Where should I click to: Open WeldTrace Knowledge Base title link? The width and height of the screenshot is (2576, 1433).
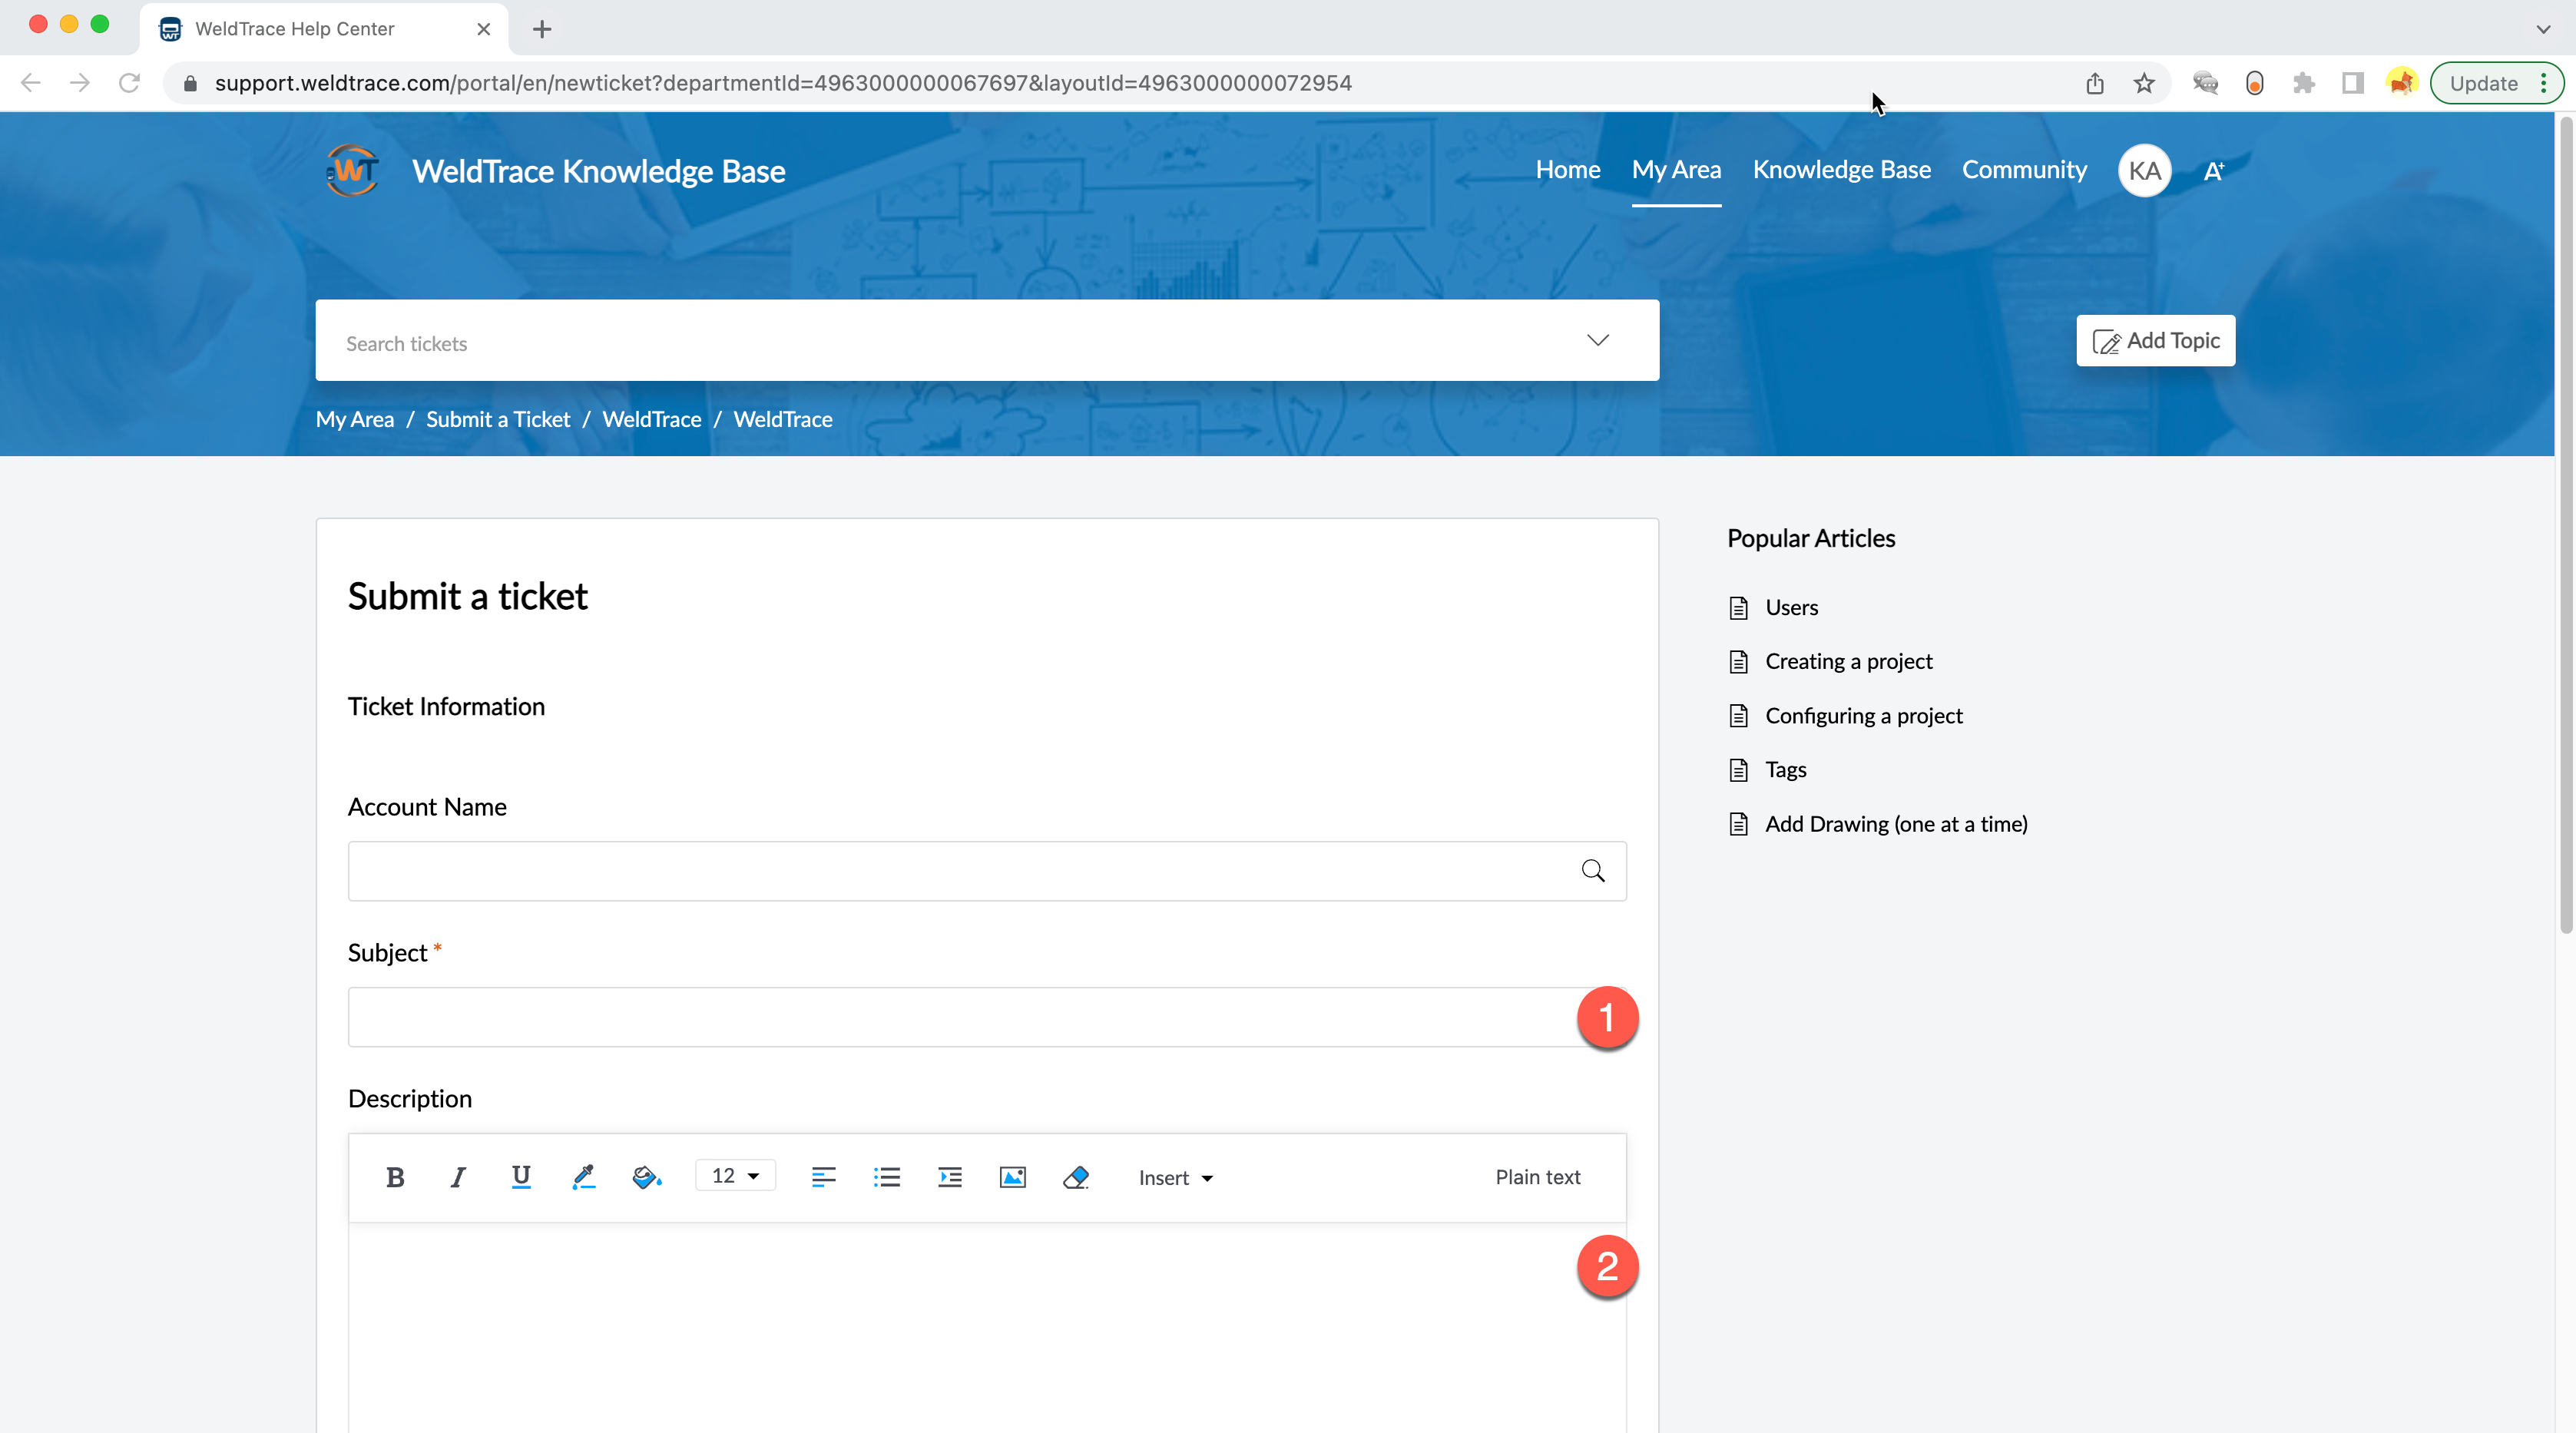(598, 171)
